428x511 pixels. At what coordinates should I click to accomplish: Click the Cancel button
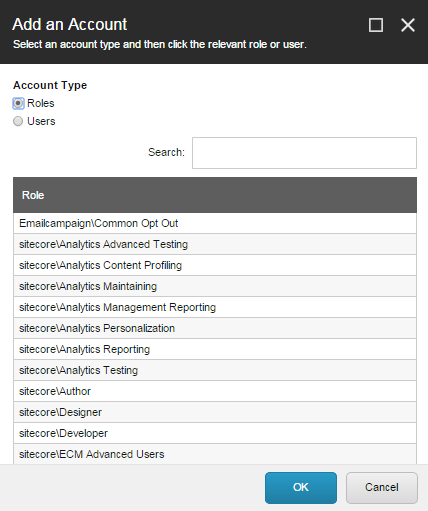tap(382, 487)
